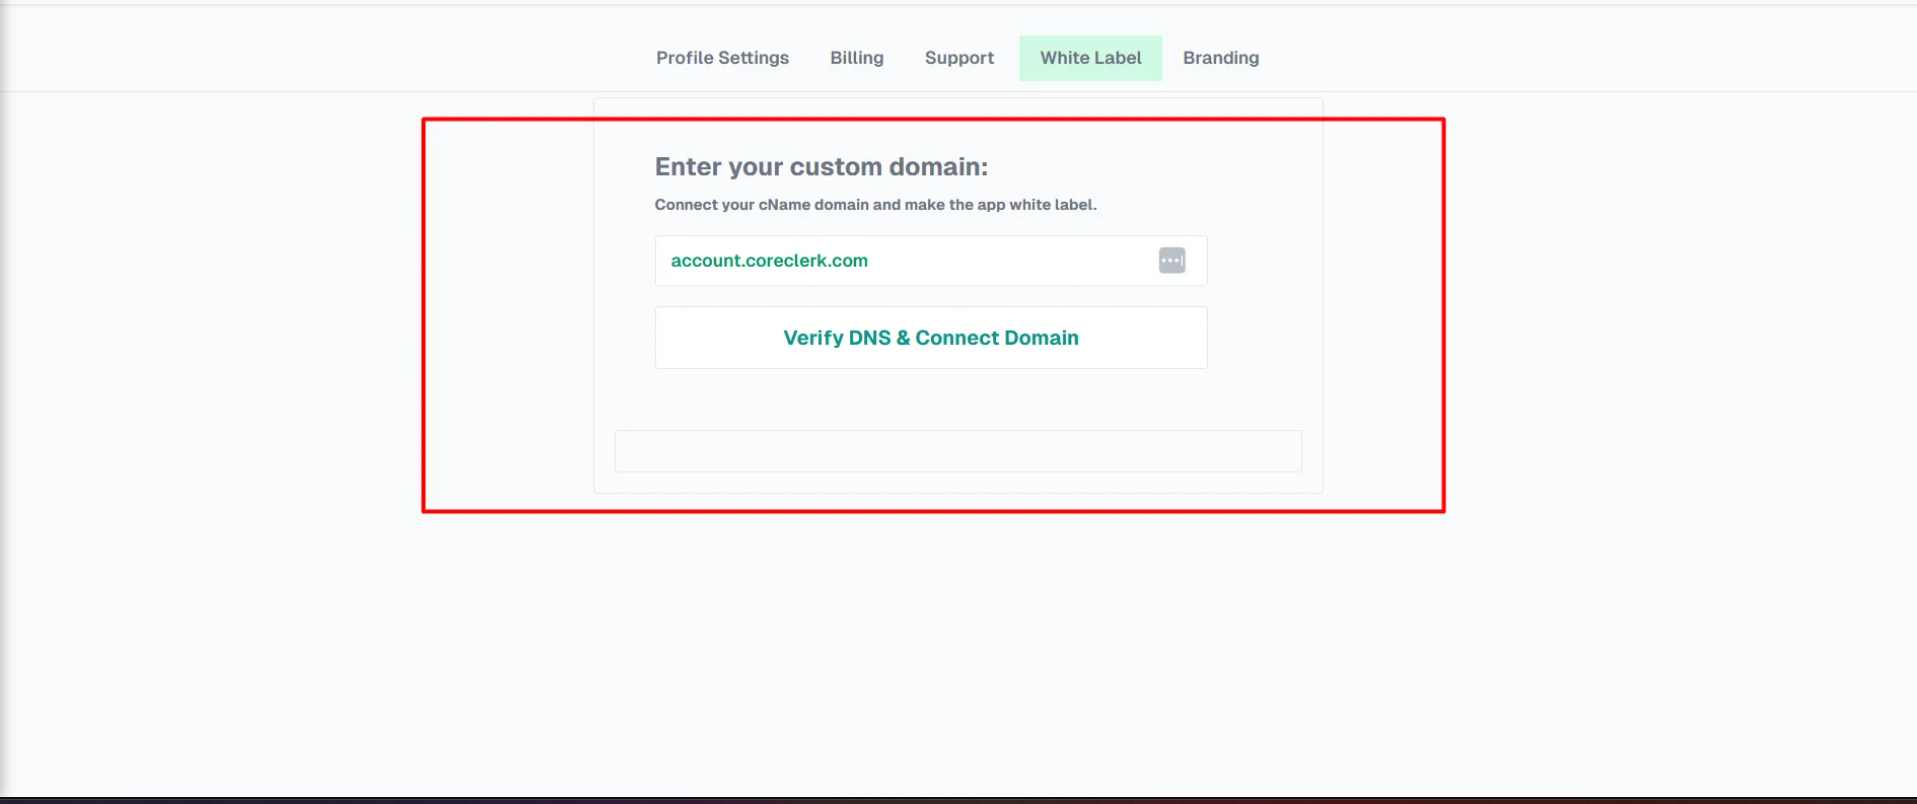Go to the Support tab
This screenshot has width=1917, height=804.
(x=959, y=58)
